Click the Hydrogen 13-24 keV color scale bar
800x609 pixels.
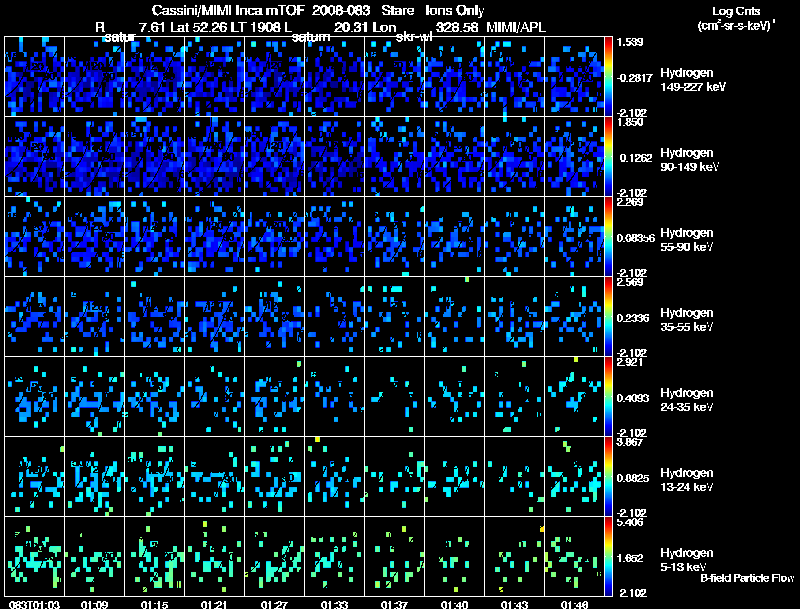tap(608, 476)
